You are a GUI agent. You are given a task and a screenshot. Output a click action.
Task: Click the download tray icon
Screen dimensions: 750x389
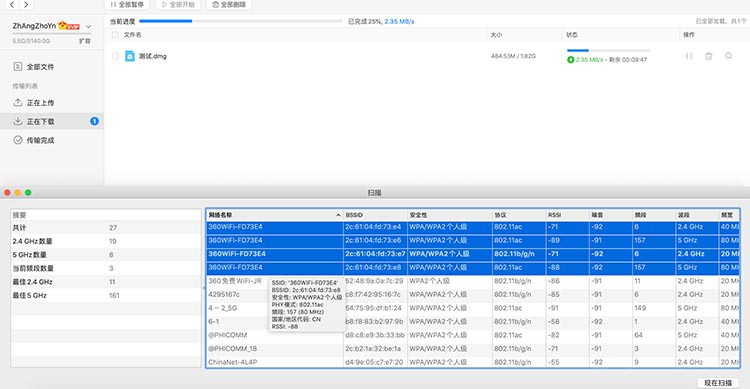pos(18,121)
